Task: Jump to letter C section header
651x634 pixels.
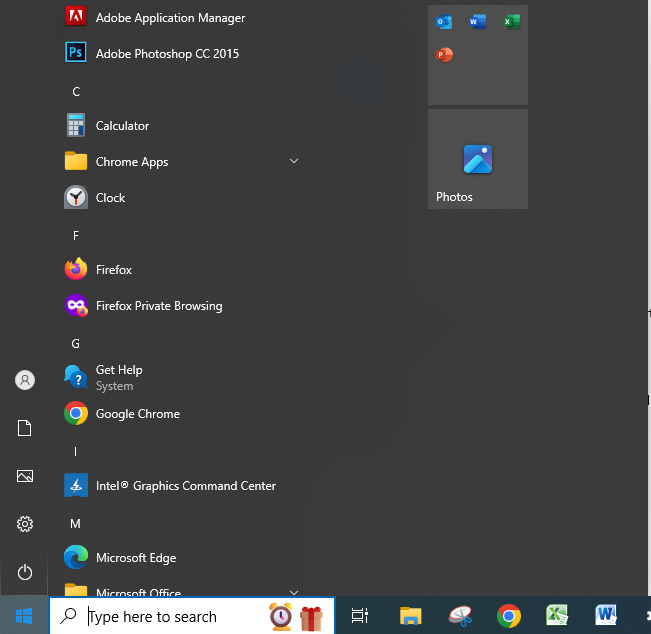Action: (76, 92)
